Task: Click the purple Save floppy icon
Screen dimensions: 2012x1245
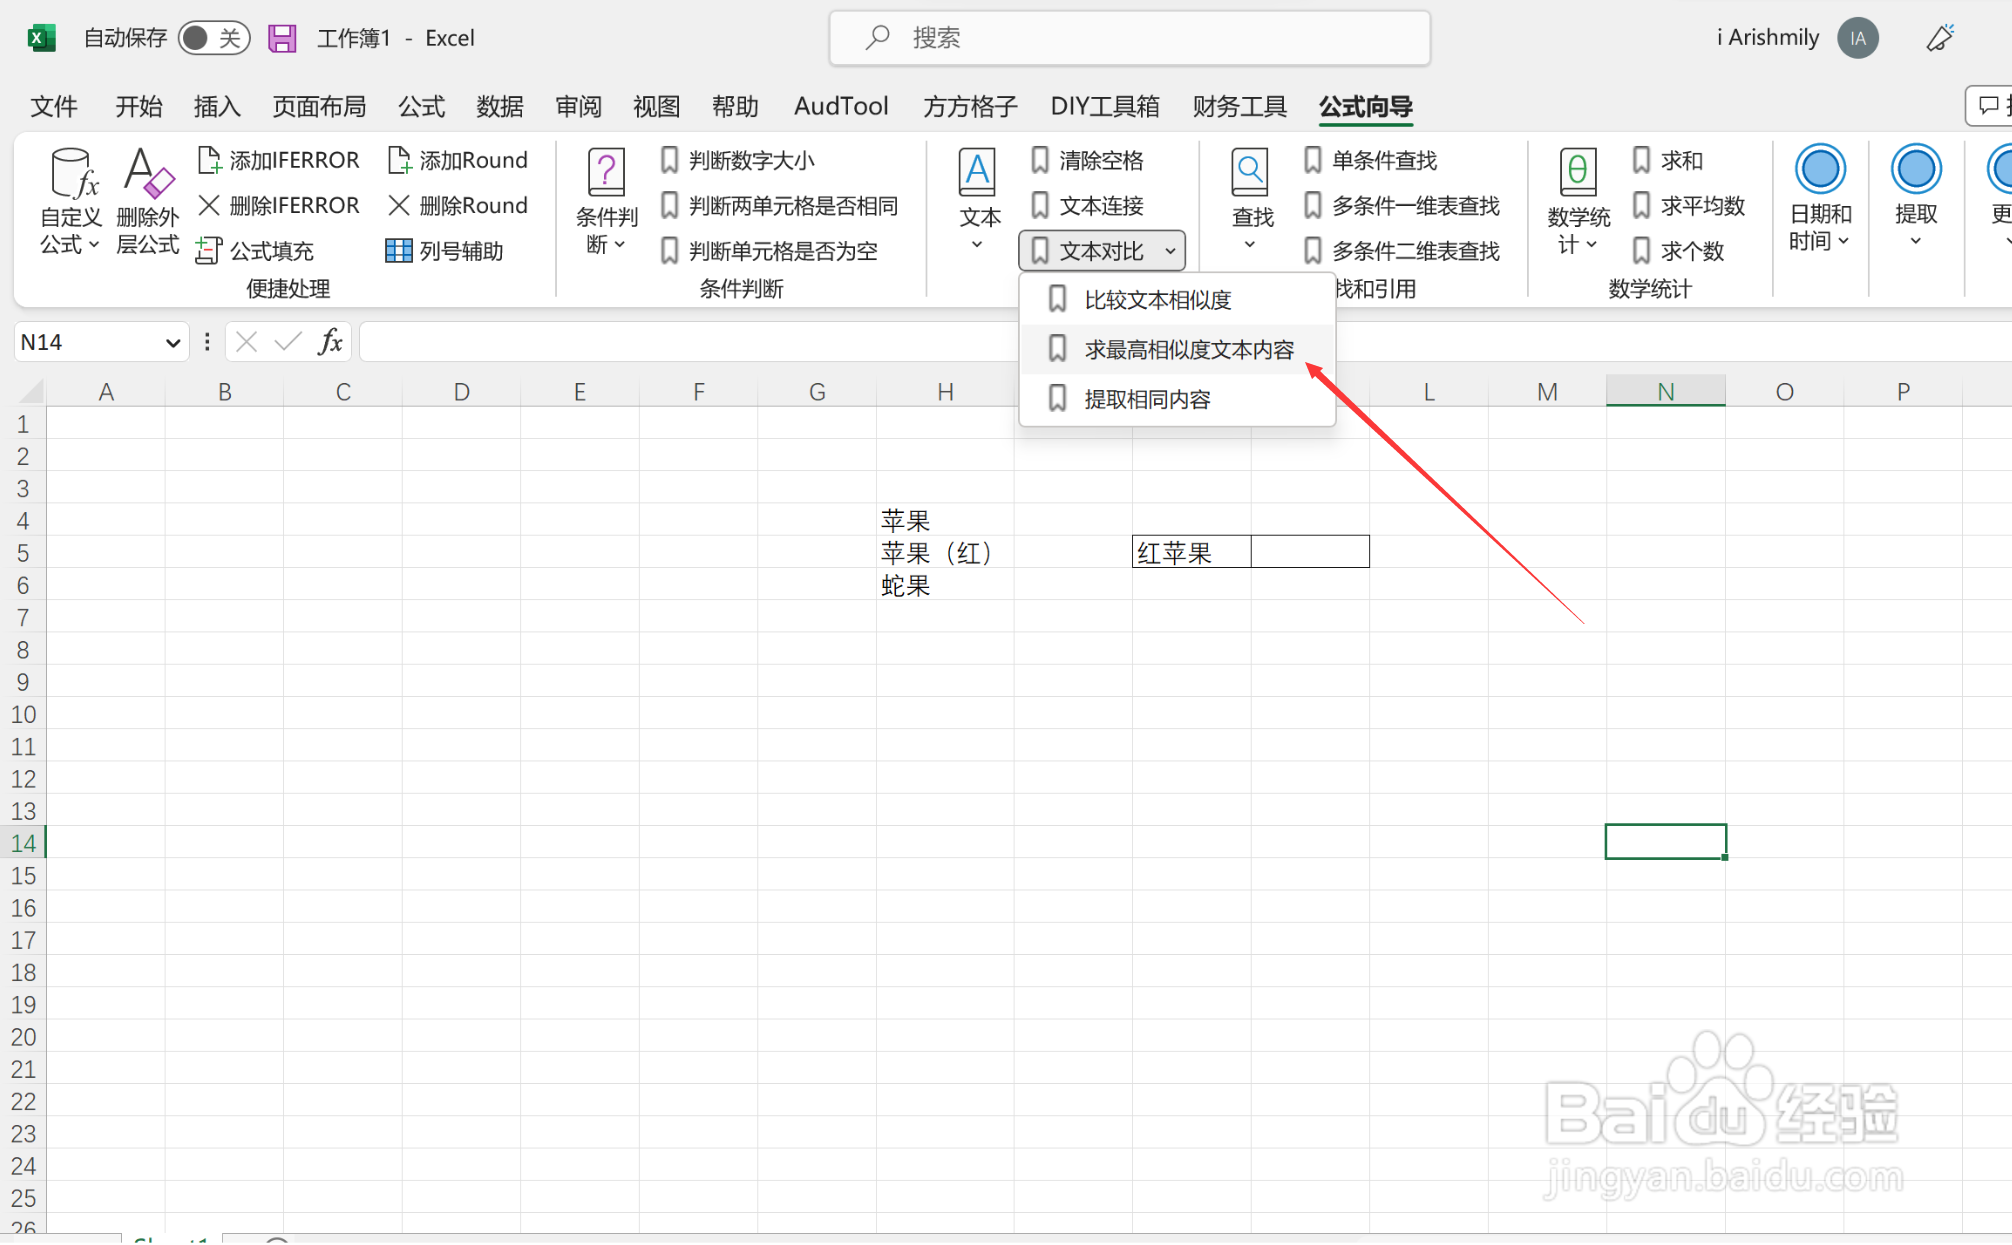Action: (x=282, y=38)
